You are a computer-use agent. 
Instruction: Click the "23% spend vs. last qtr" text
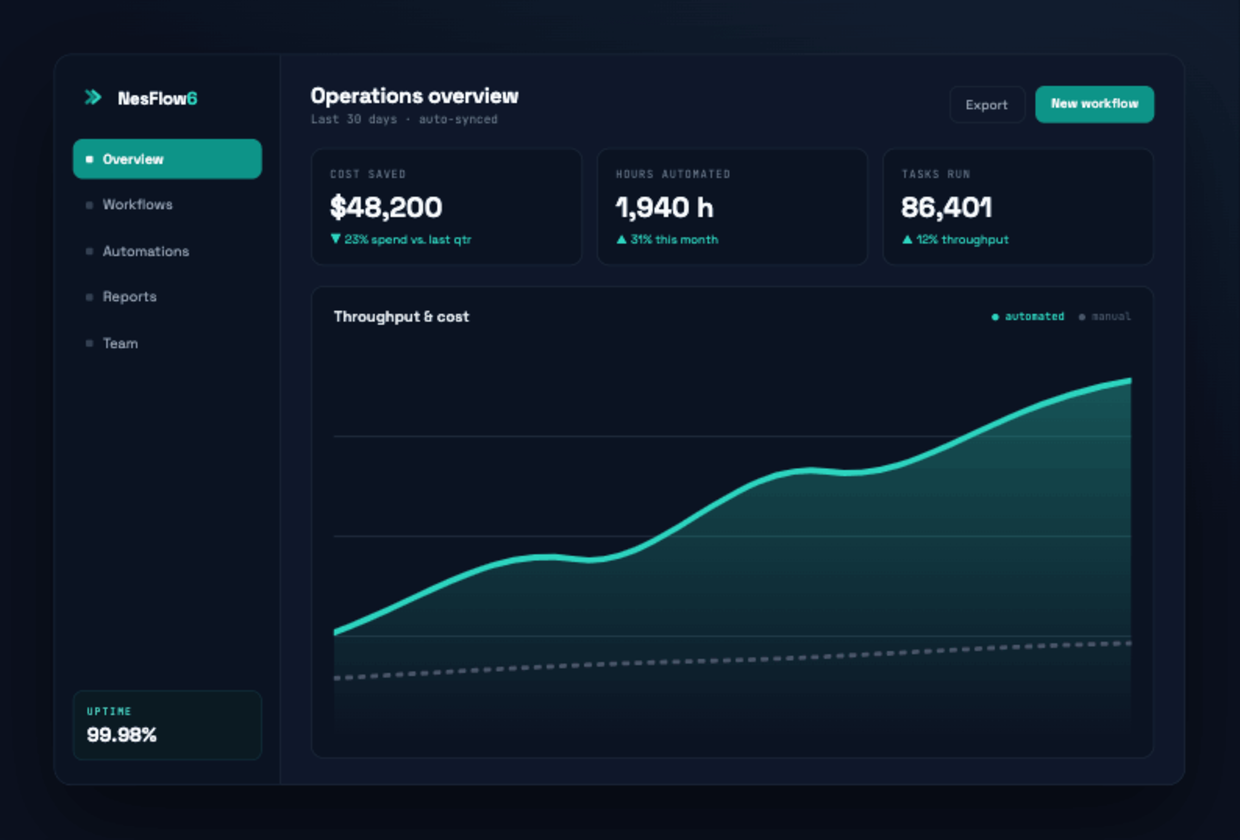point(408,240)
